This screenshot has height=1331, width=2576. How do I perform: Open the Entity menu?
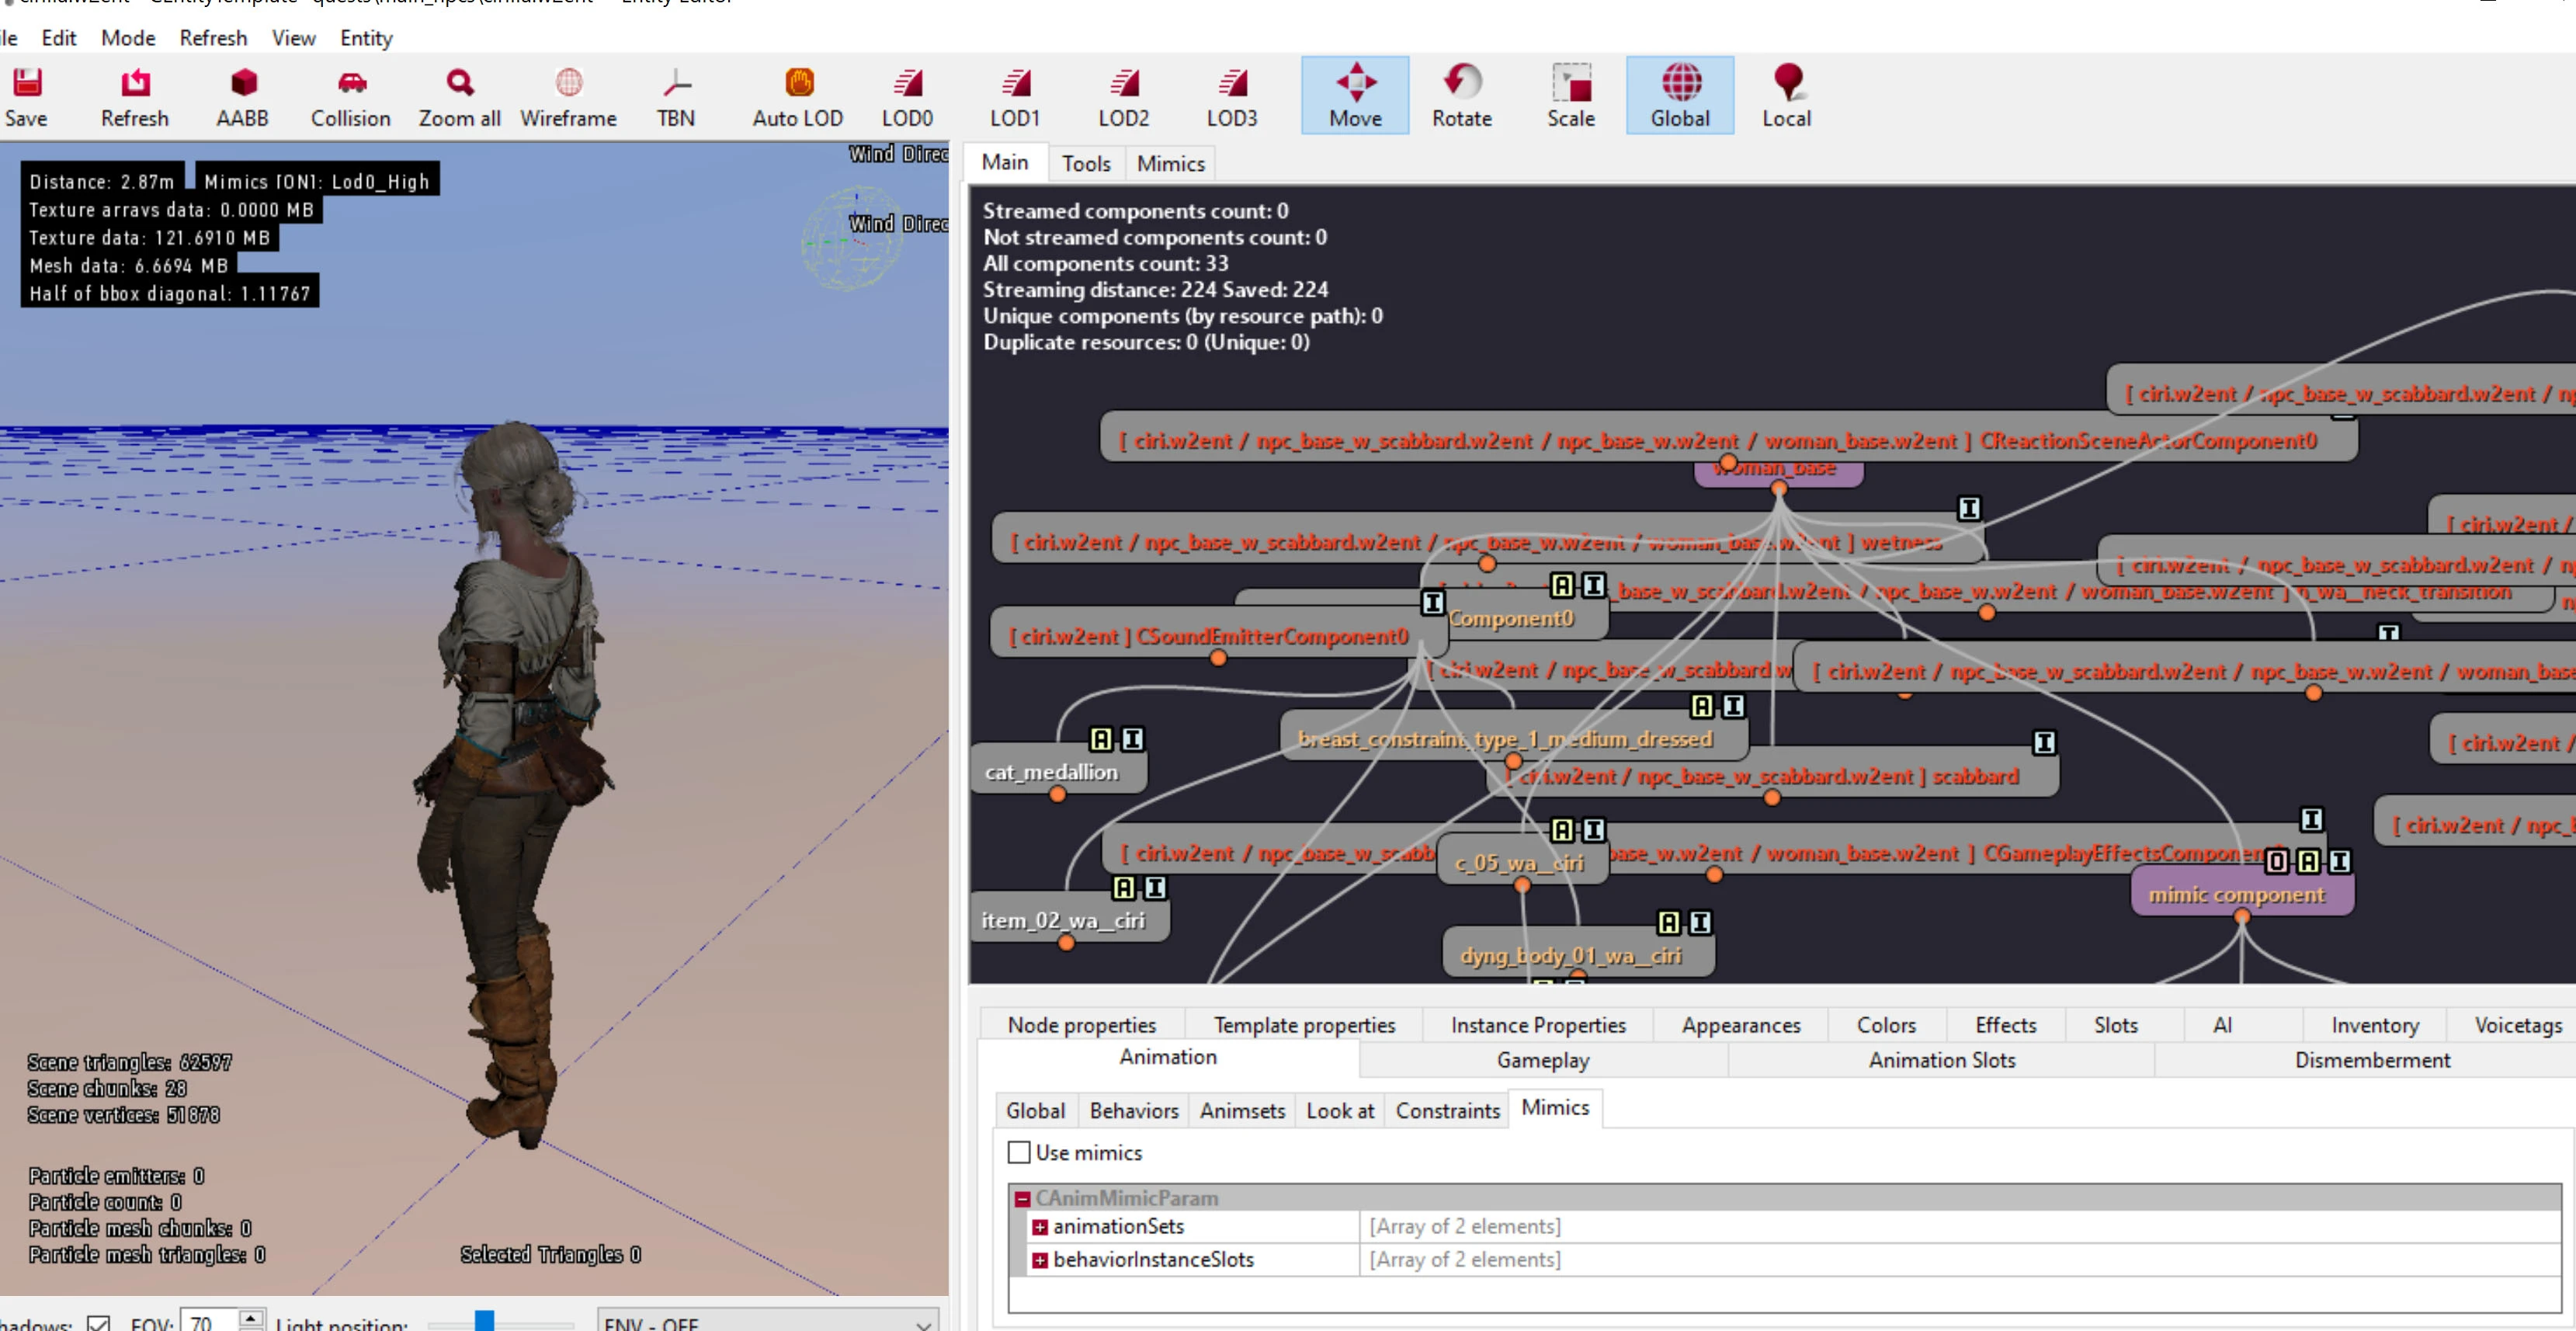366,38
